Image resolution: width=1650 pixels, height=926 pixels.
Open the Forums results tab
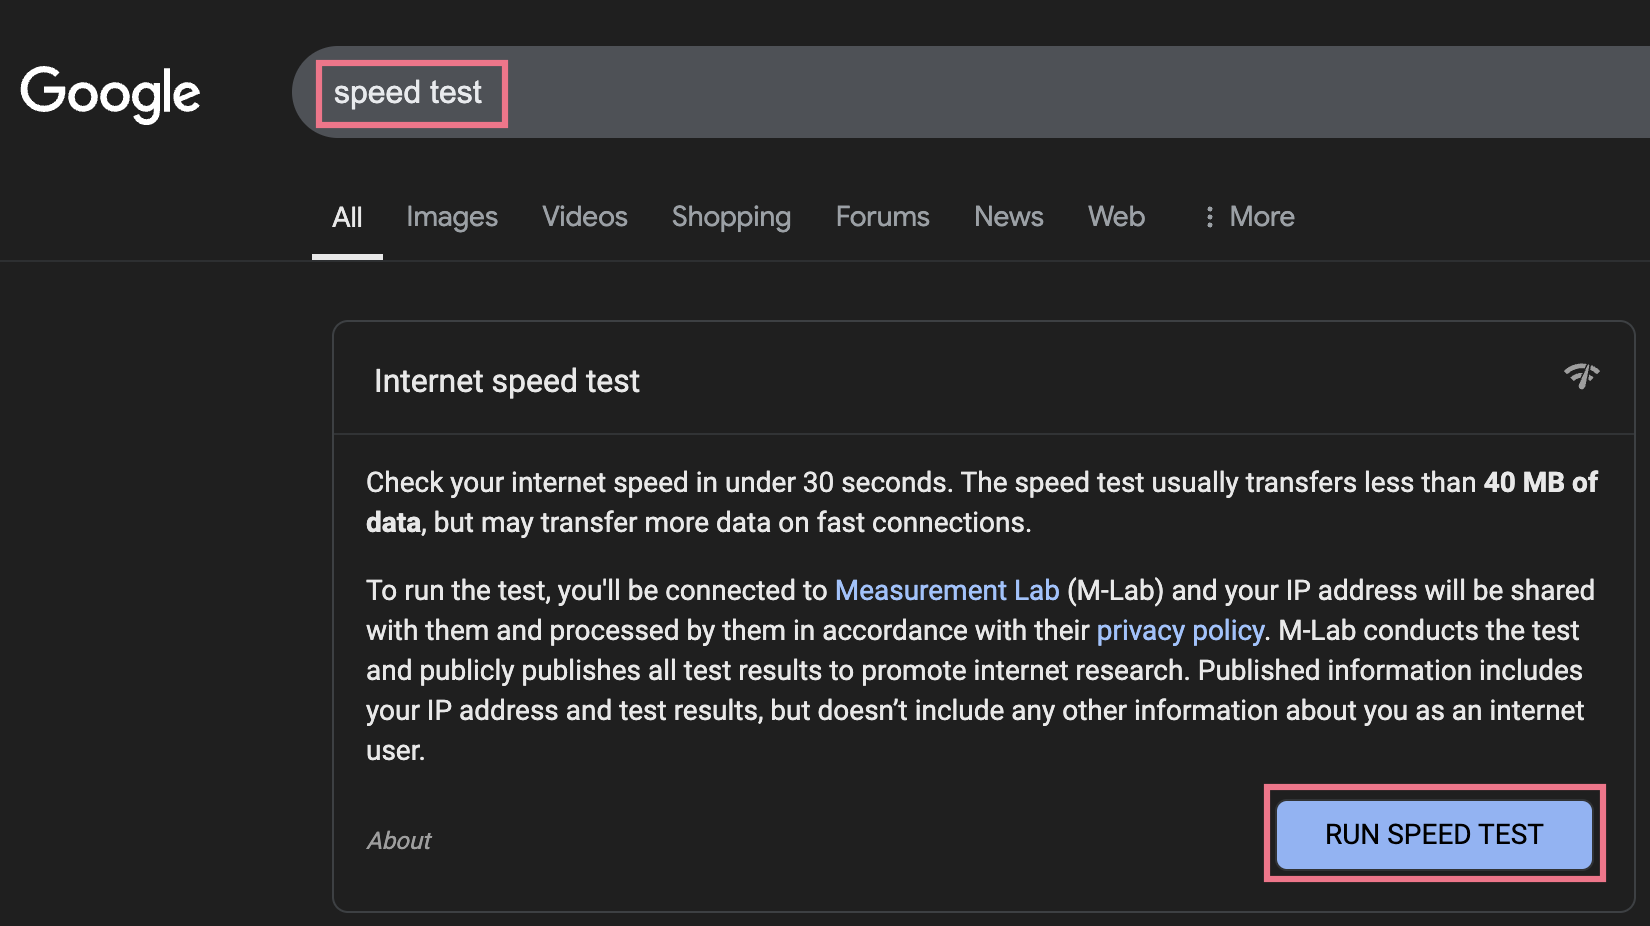coord(882,217)
